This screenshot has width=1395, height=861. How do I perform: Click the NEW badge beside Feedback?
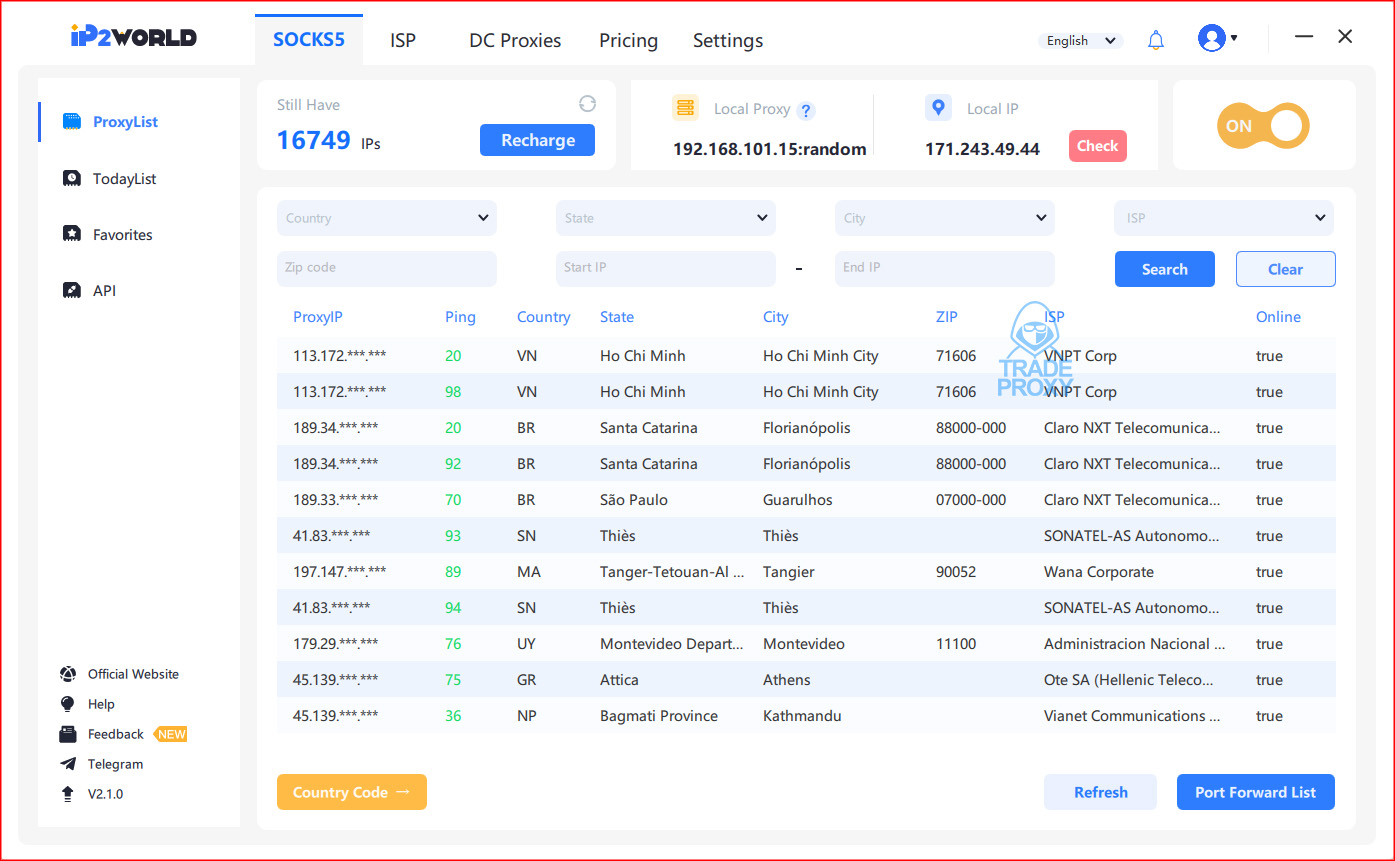coord(172,734)
